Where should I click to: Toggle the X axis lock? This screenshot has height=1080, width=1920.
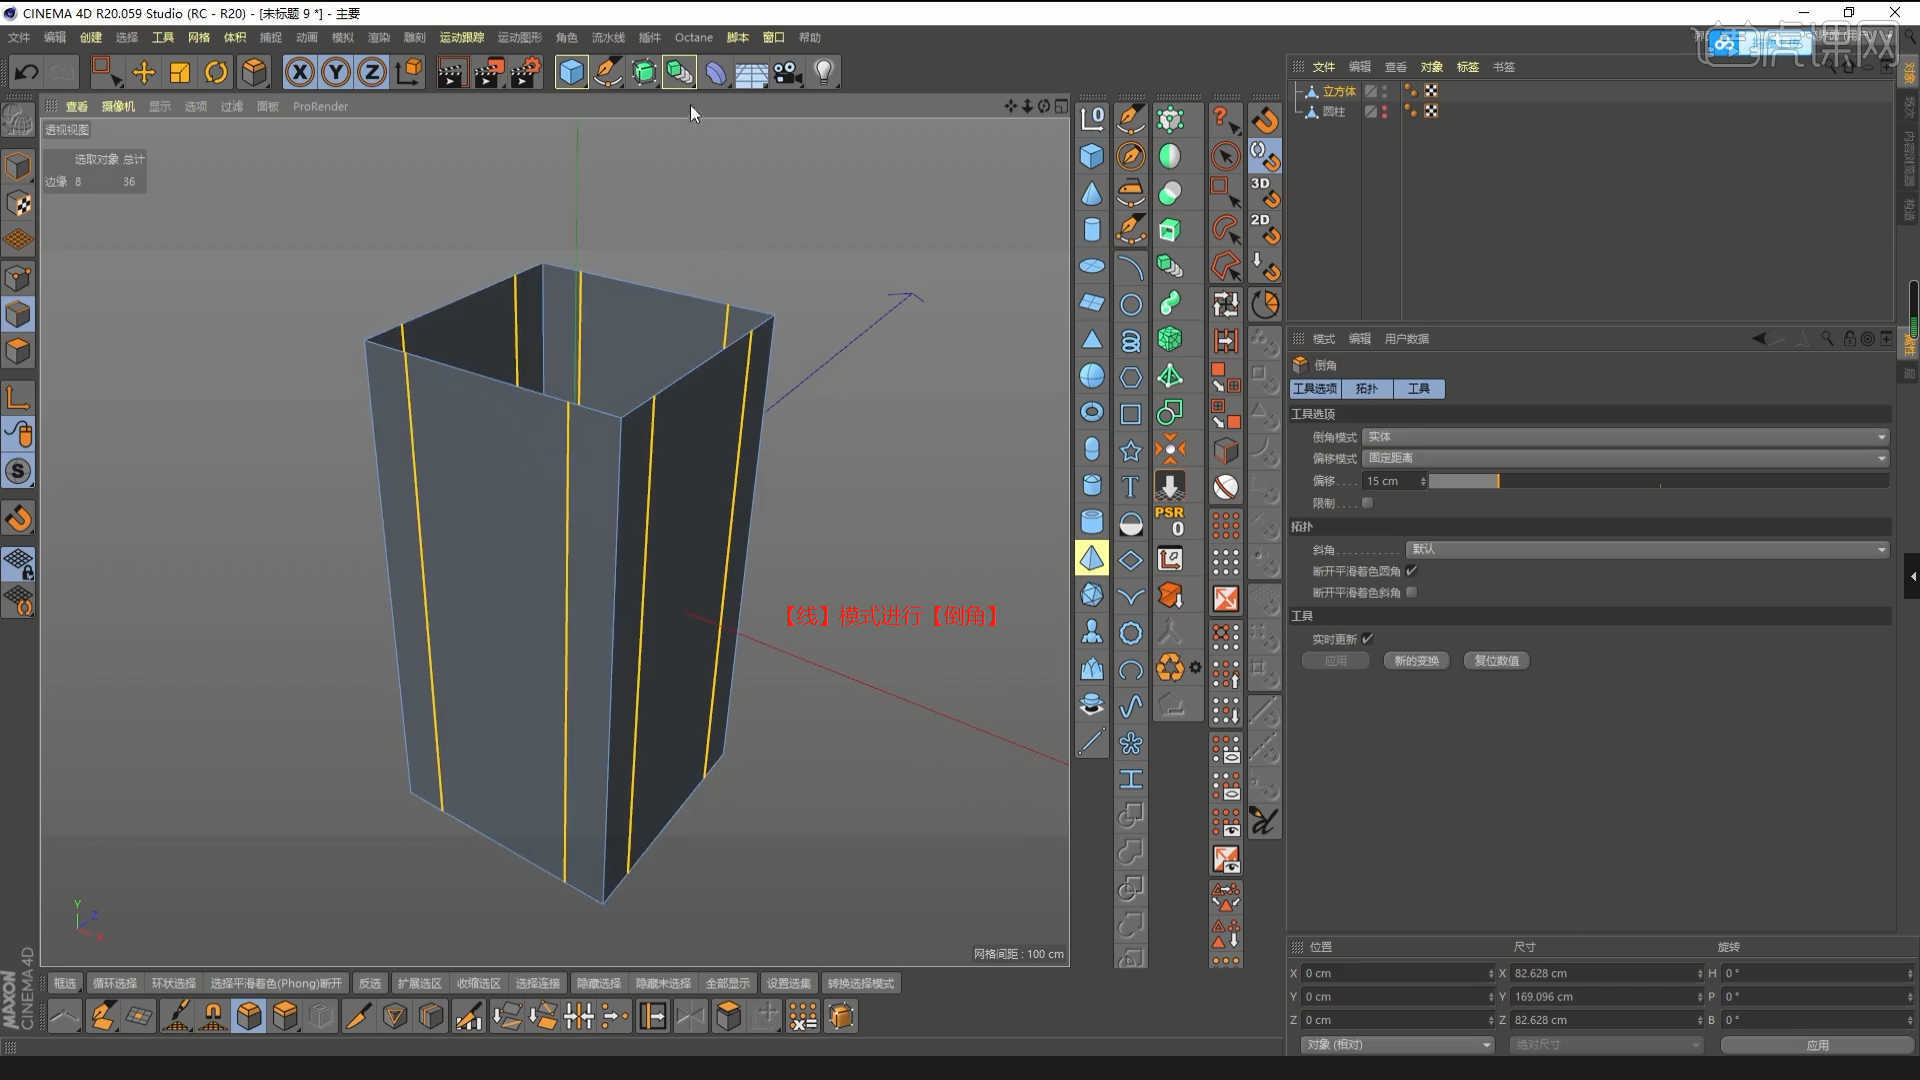(x=300, y=72)
